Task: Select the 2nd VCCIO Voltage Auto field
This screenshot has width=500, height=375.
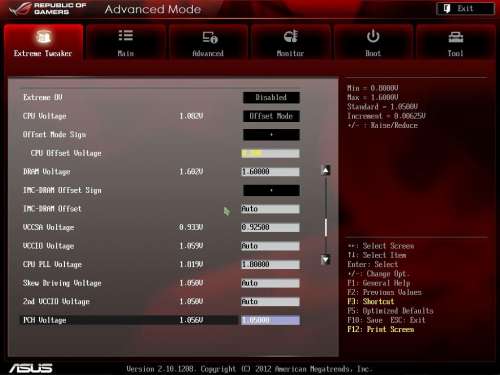Action: 270,302
